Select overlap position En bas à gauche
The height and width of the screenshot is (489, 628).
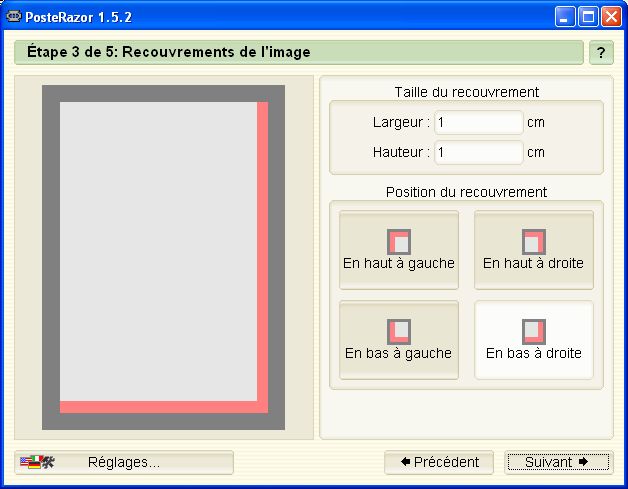coord(399,340)
